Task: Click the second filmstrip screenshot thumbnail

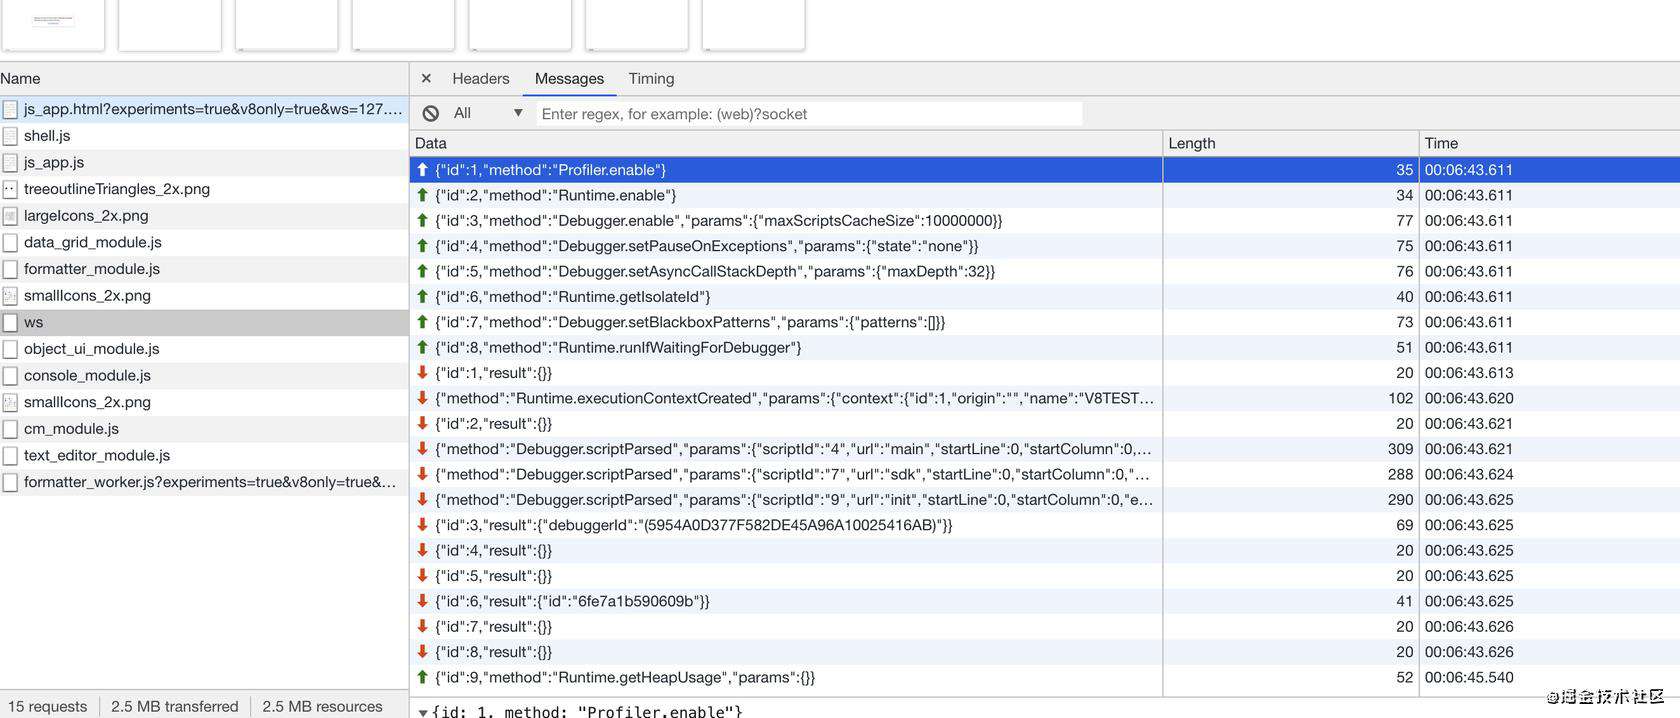Action: [170, 25]
